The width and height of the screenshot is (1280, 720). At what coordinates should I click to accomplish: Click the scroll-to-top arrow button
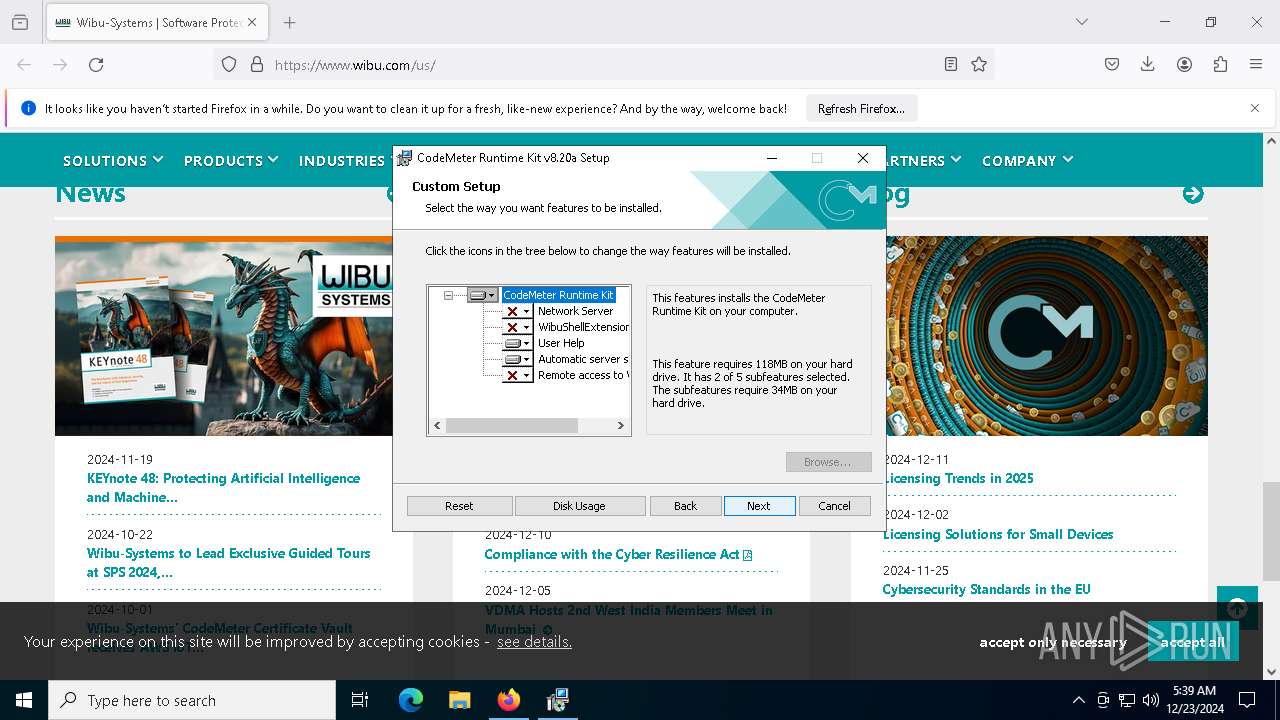[1237, 608]
